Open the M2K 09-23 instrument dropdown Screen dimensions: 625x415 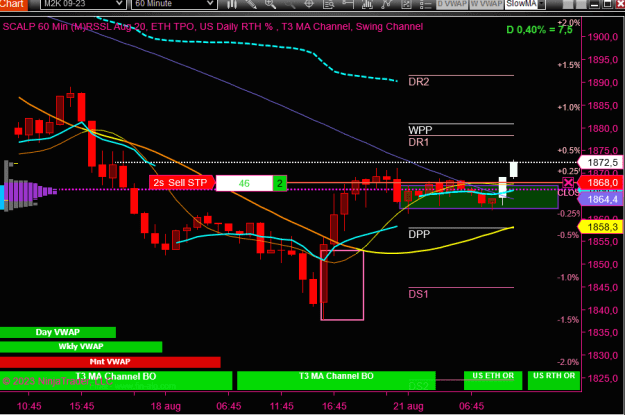pyautogui.click(x=83, y=4)
